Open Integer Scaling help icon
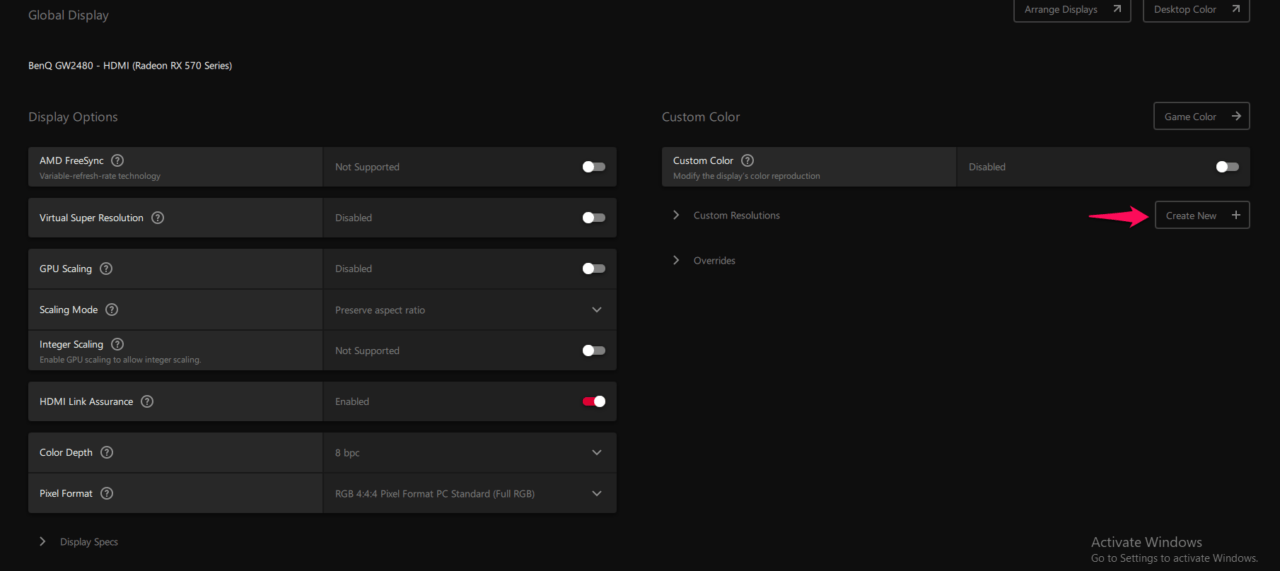 118,344
